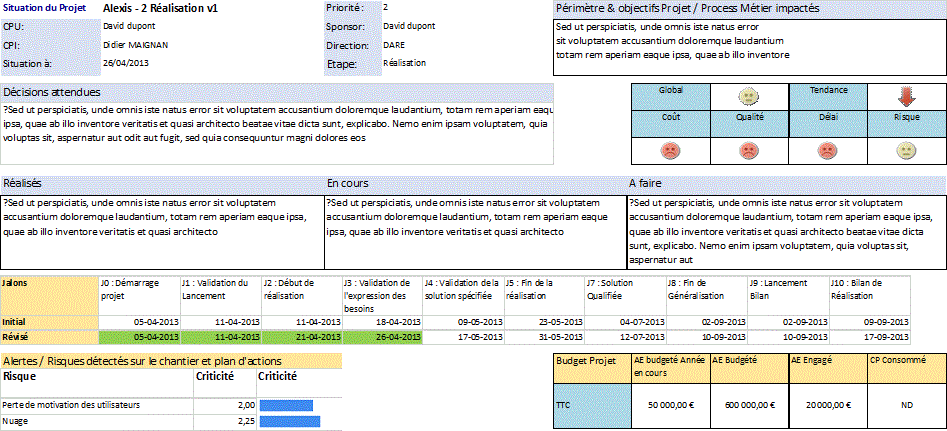Click the Situation à date 26/04/2013
Screen dimensions: 947x431
(126, 63)
